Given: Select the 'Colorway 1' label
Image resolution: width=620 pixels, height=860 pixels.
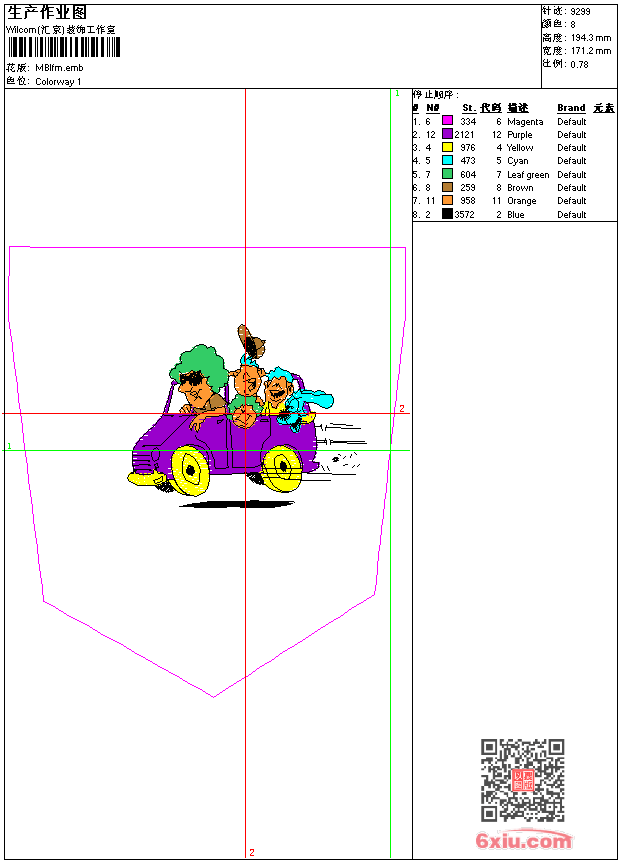Looking at the screenshot, I should pyautogui.click(x=58, y=81).
